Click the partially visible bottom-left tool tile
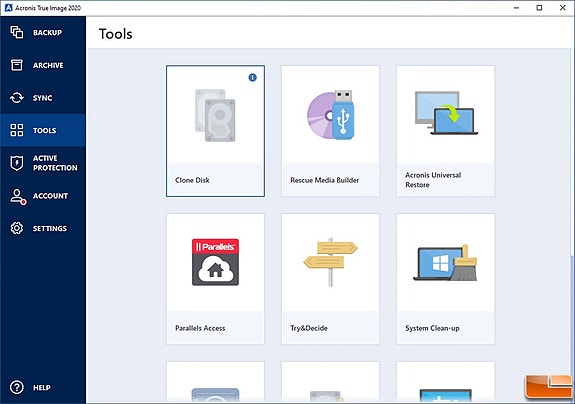Screen dimensions: 575x404 [x=215, y=382]
